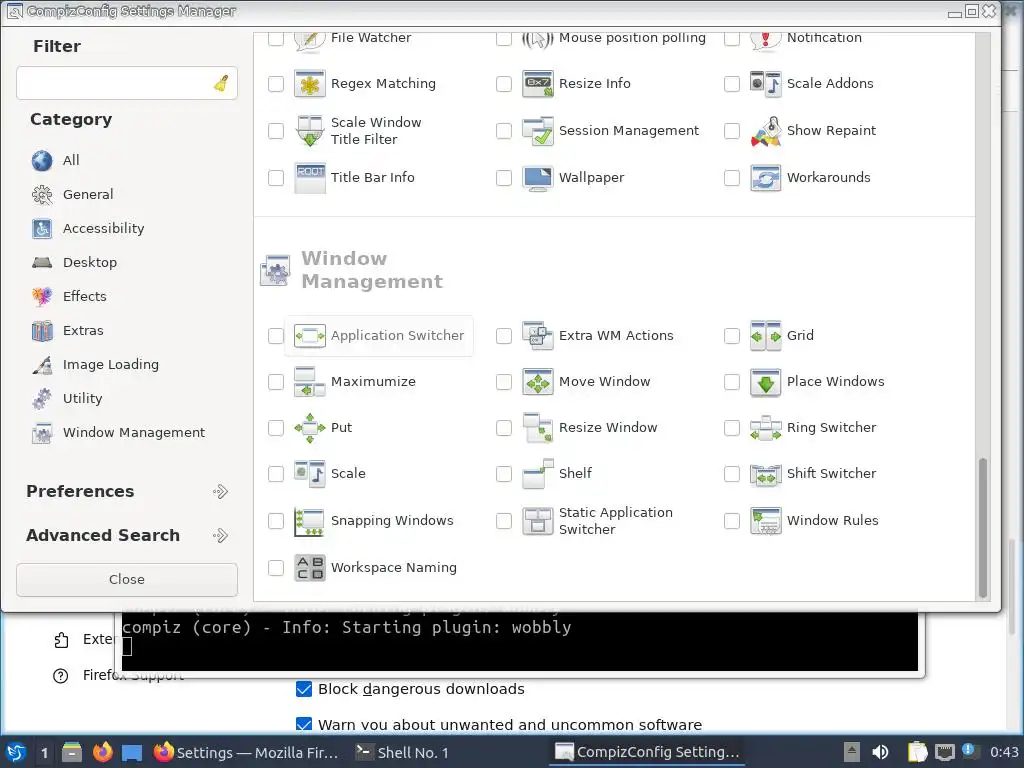Open the Shift Switcher plugin icon
This screenshot has height=768, width=1024.
(x=765, y=473)
